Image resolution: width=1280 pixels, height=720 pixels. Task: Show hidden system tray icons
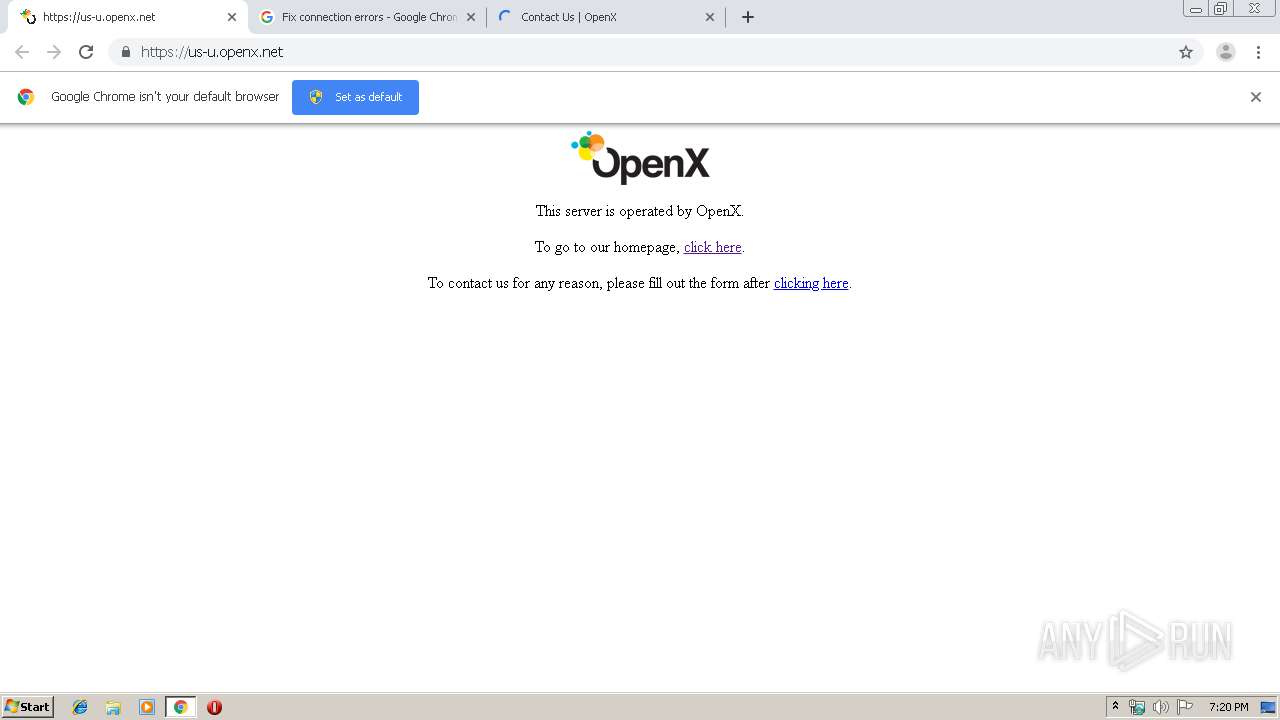1116,707
